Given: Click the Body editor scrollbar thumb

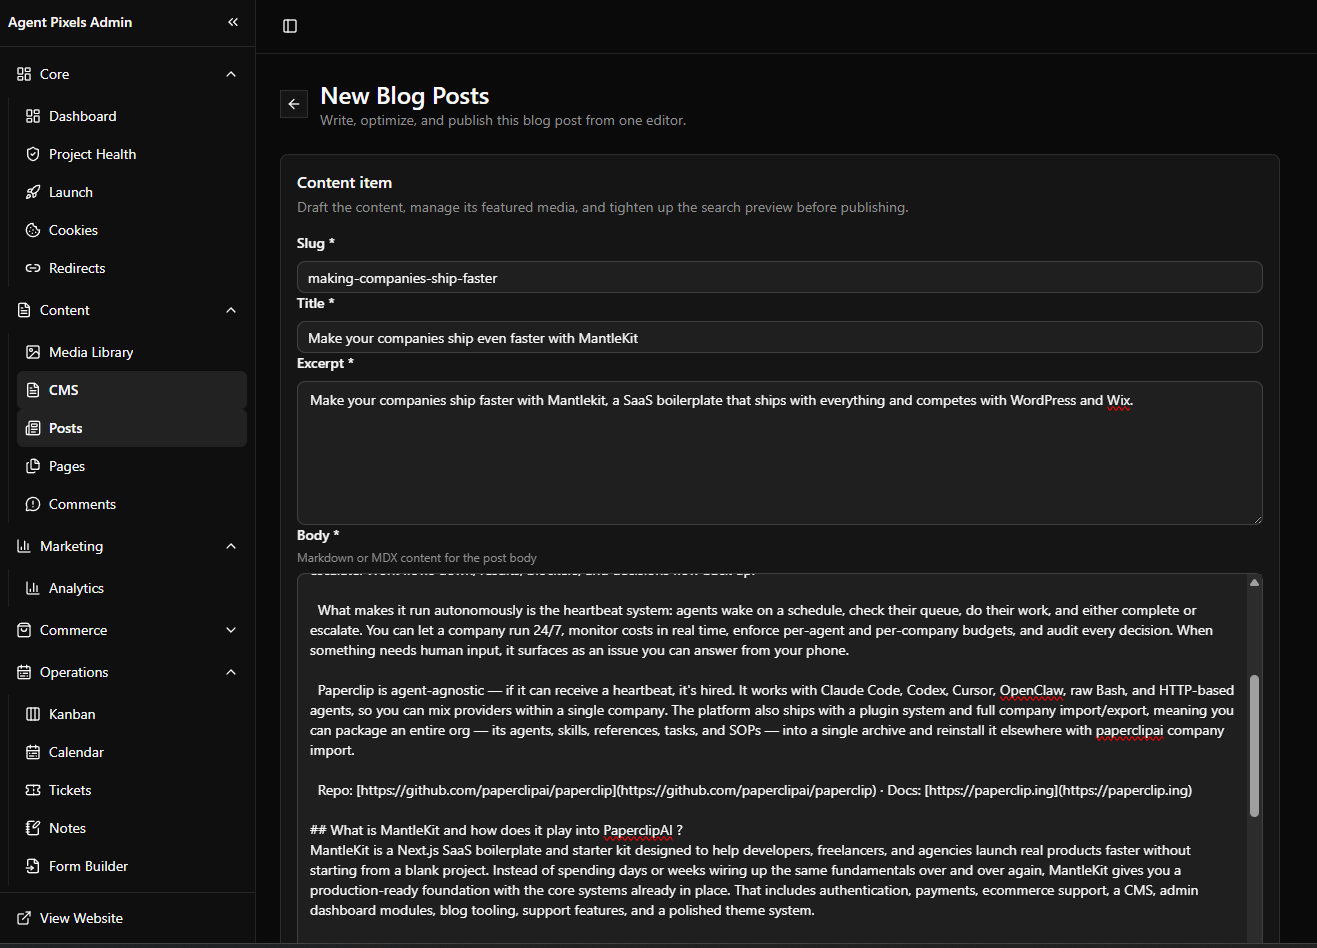Looking at the screenshot, I should 1254,746.
